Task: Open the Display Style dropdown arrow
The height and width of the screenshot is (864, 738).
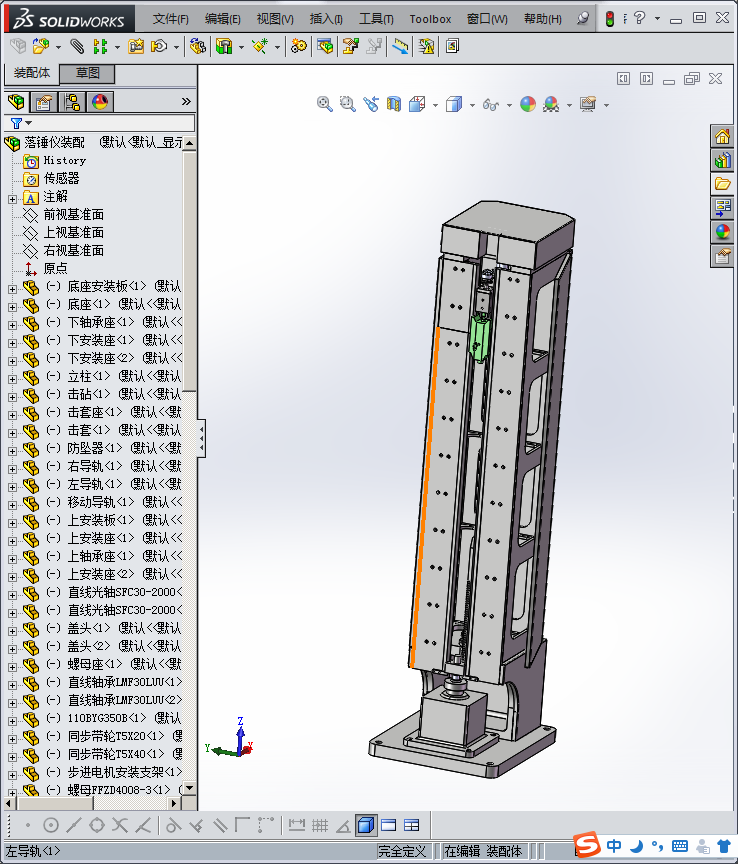Action: pyautogui.click(x=472, y=105)
